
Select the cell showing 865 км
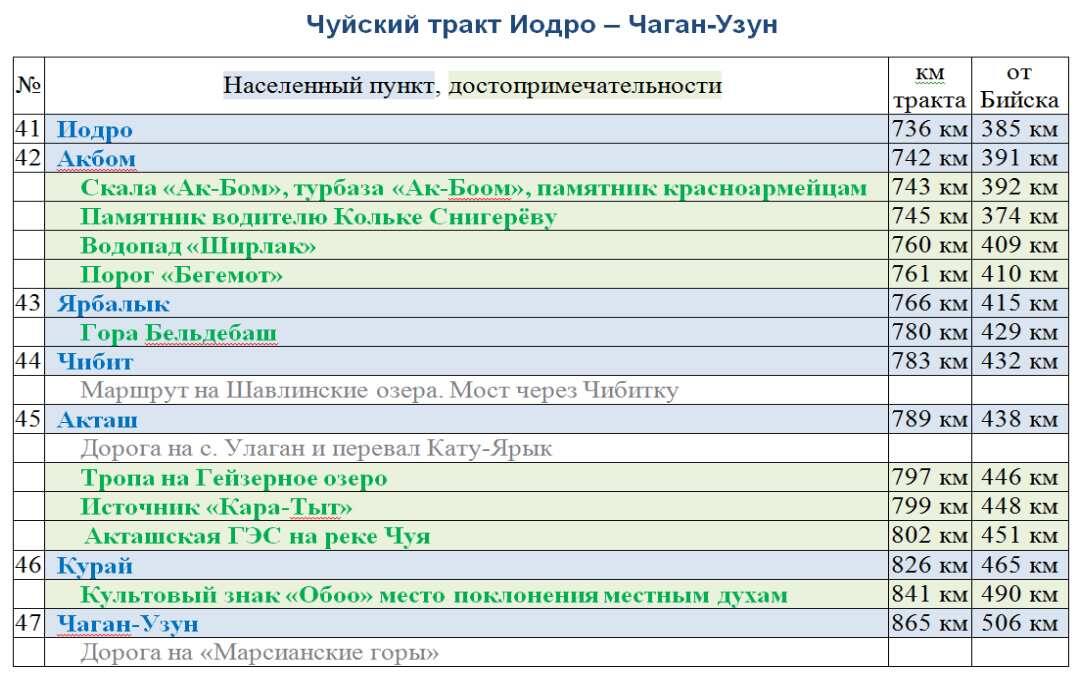pos(928,621)
